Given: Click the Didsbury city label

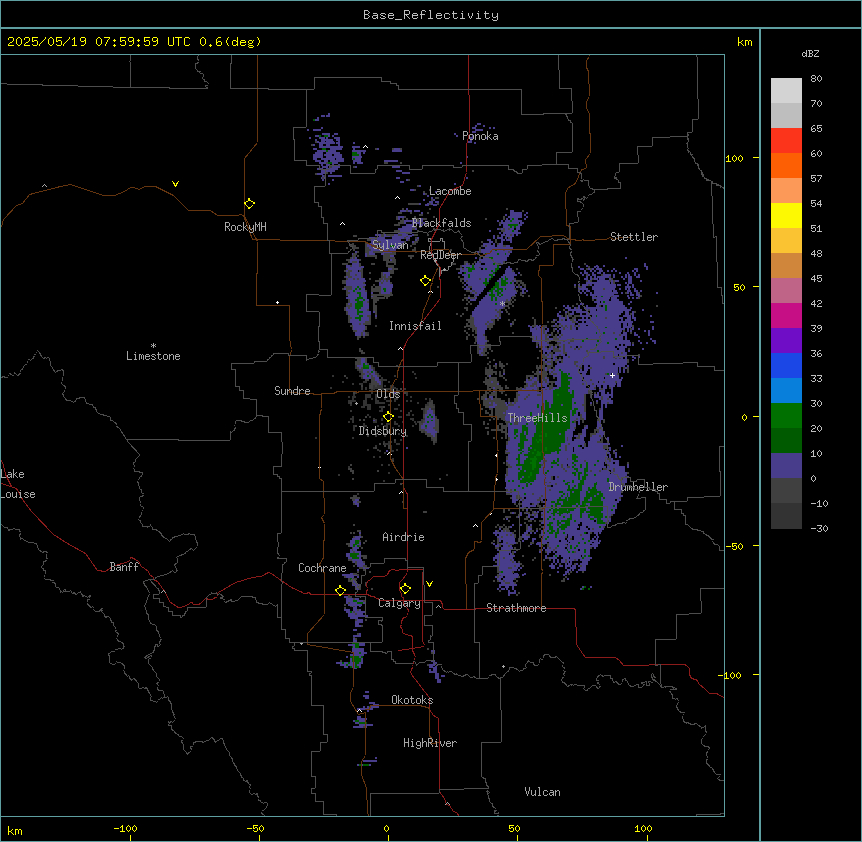Looking at the screenshot, I should tap(383, 431).
